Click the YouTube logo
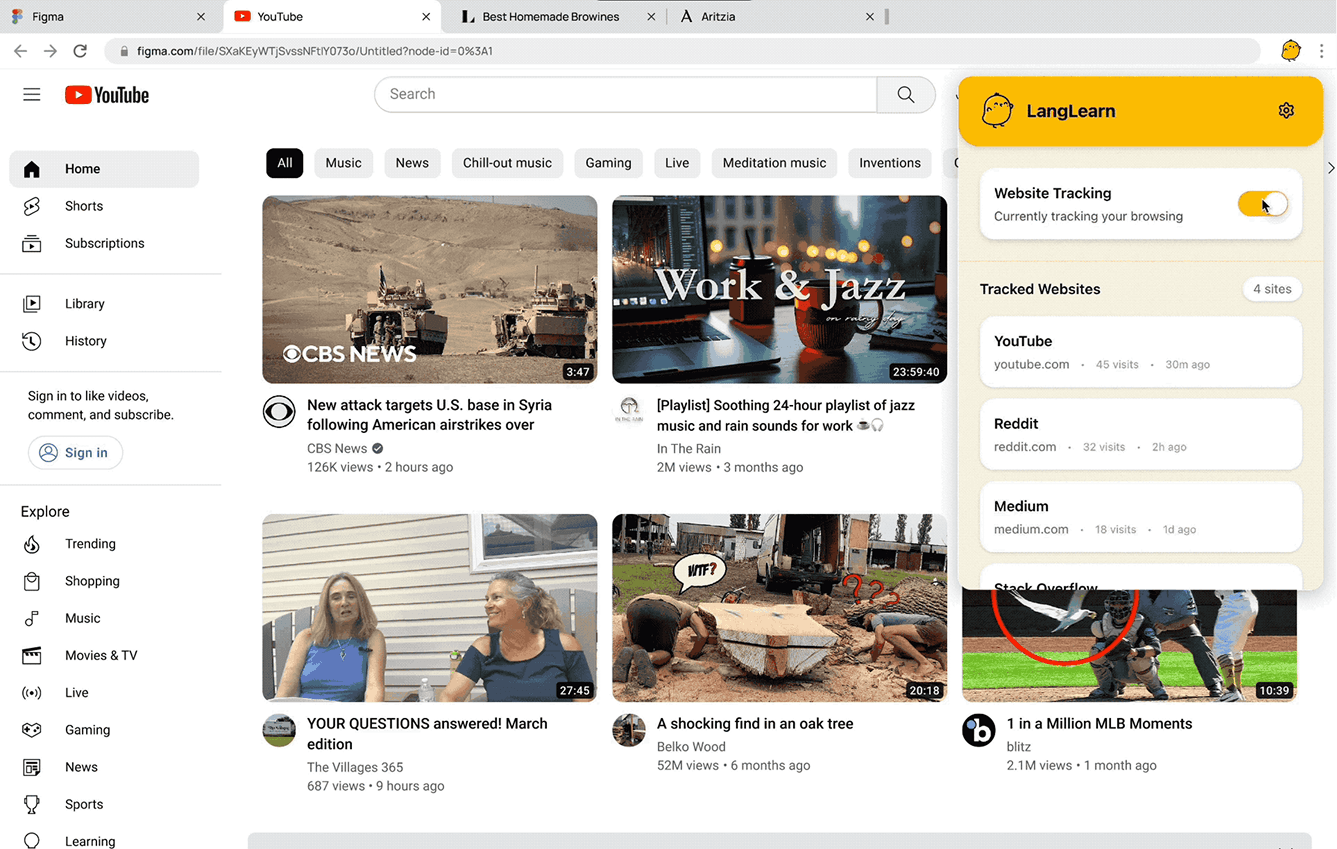Viewport: 1337px width, 849px height. (107, 95)
